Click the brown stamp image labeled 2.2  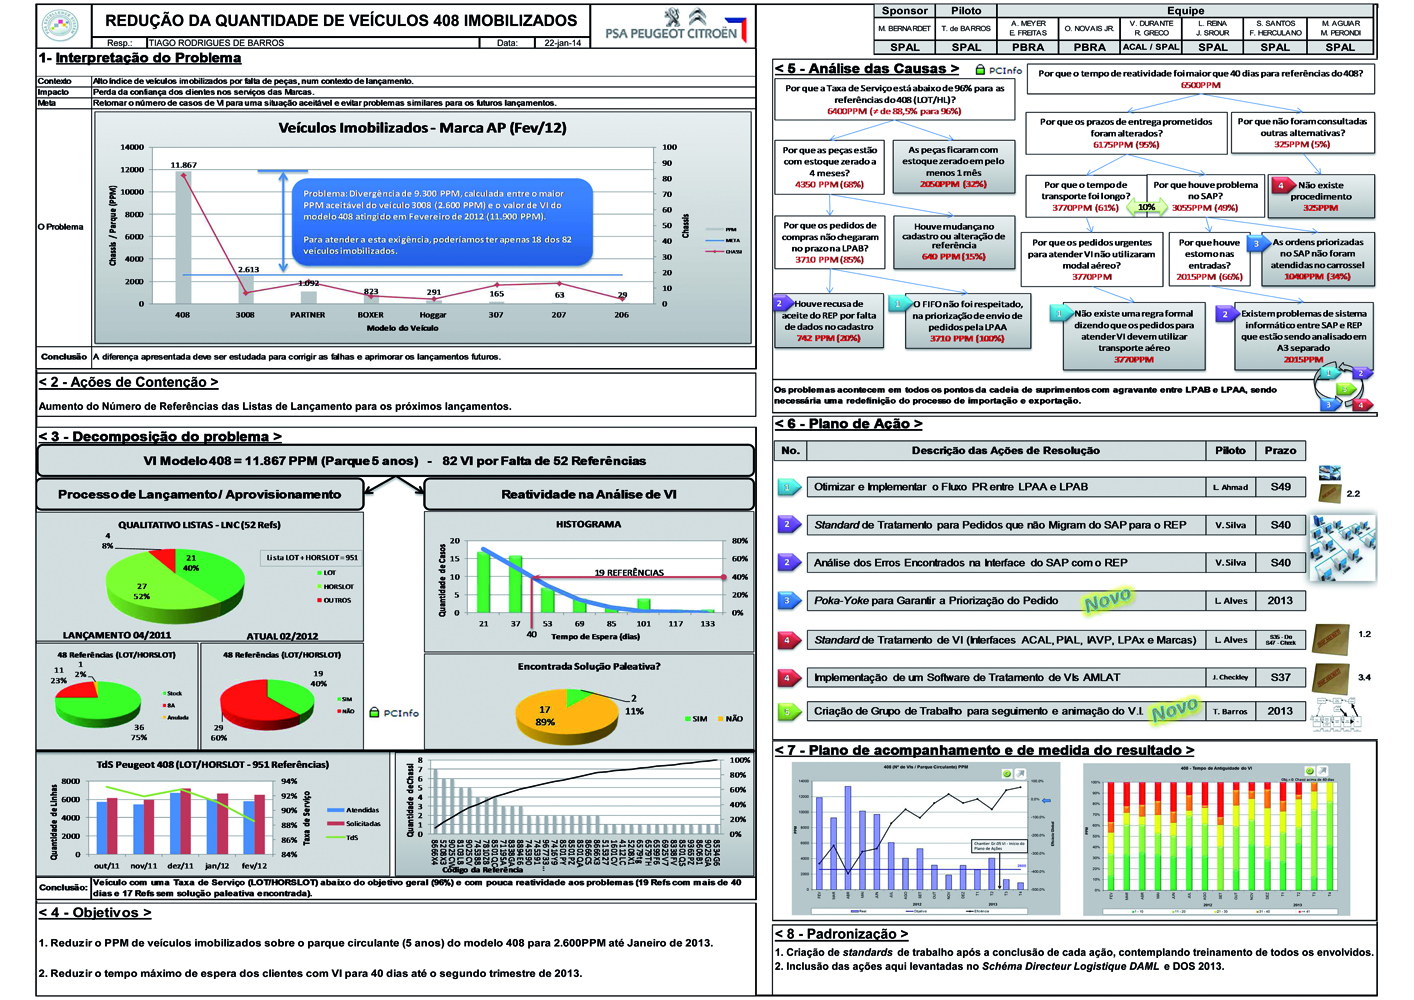tap(1330, 493)
